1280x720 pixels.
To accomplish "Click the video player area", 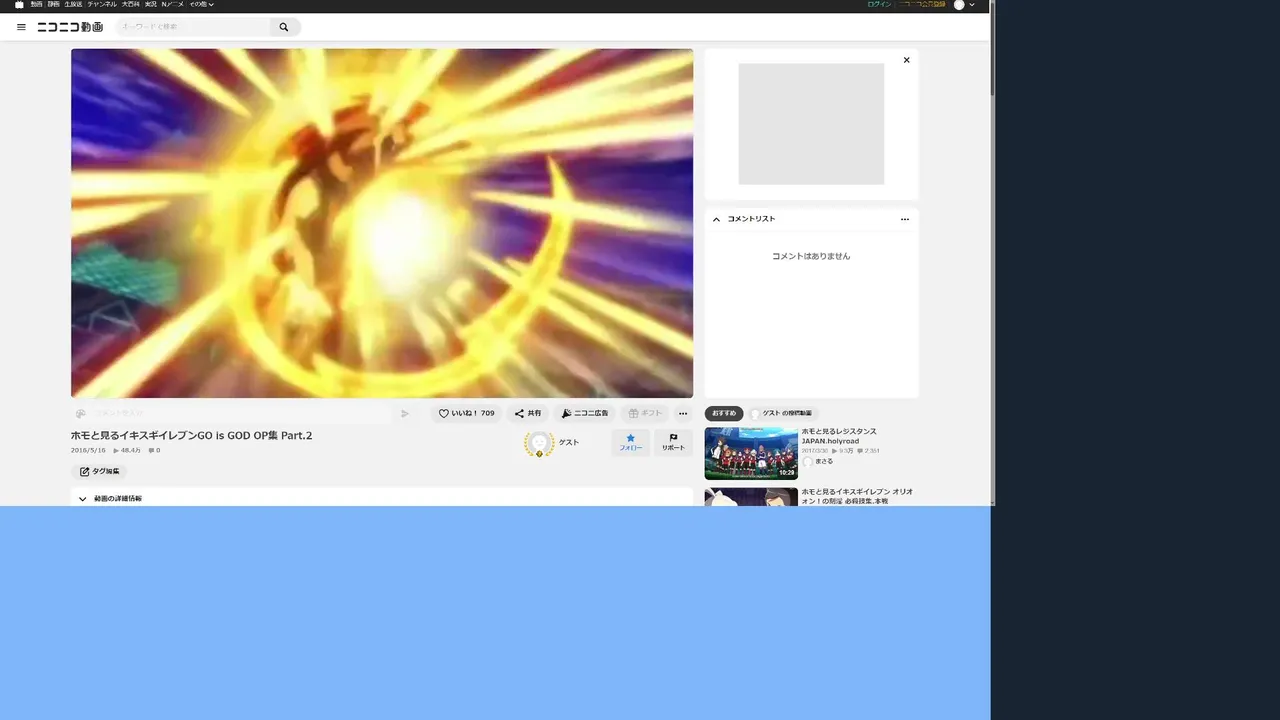I will 382,223.
